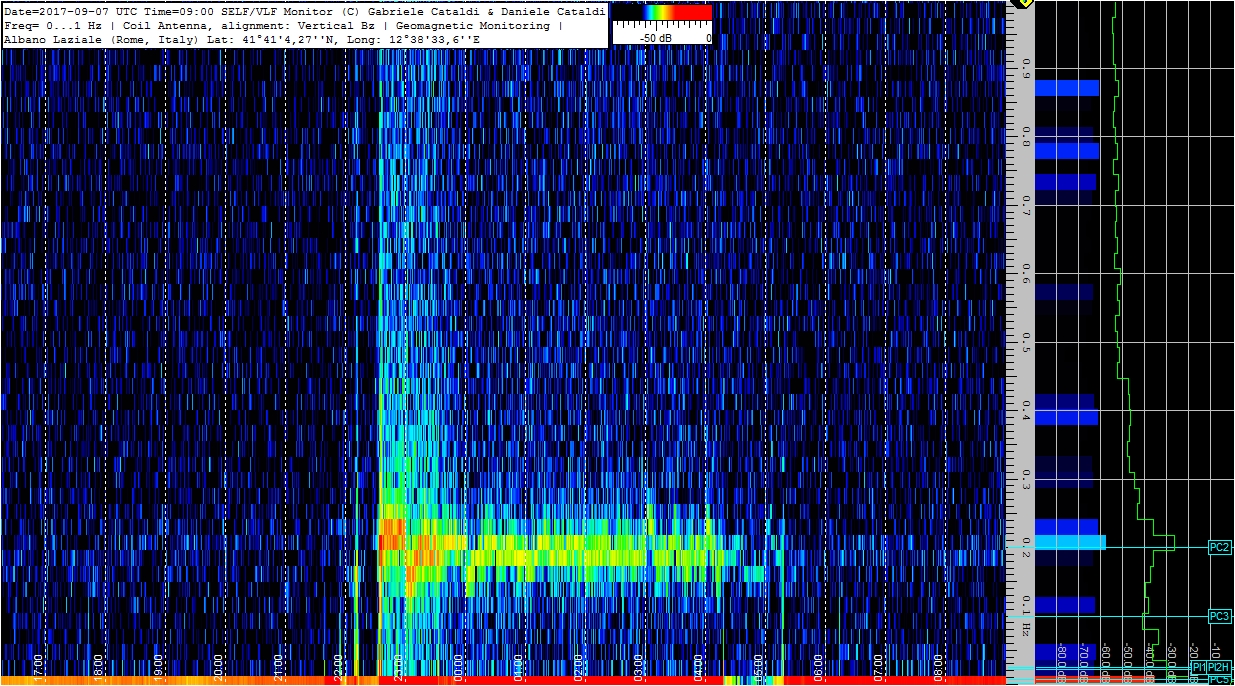Viewport: 1235px width, 686px height.
Task: Click the 04:00 time marker
Action: click(x=698, y=663)
